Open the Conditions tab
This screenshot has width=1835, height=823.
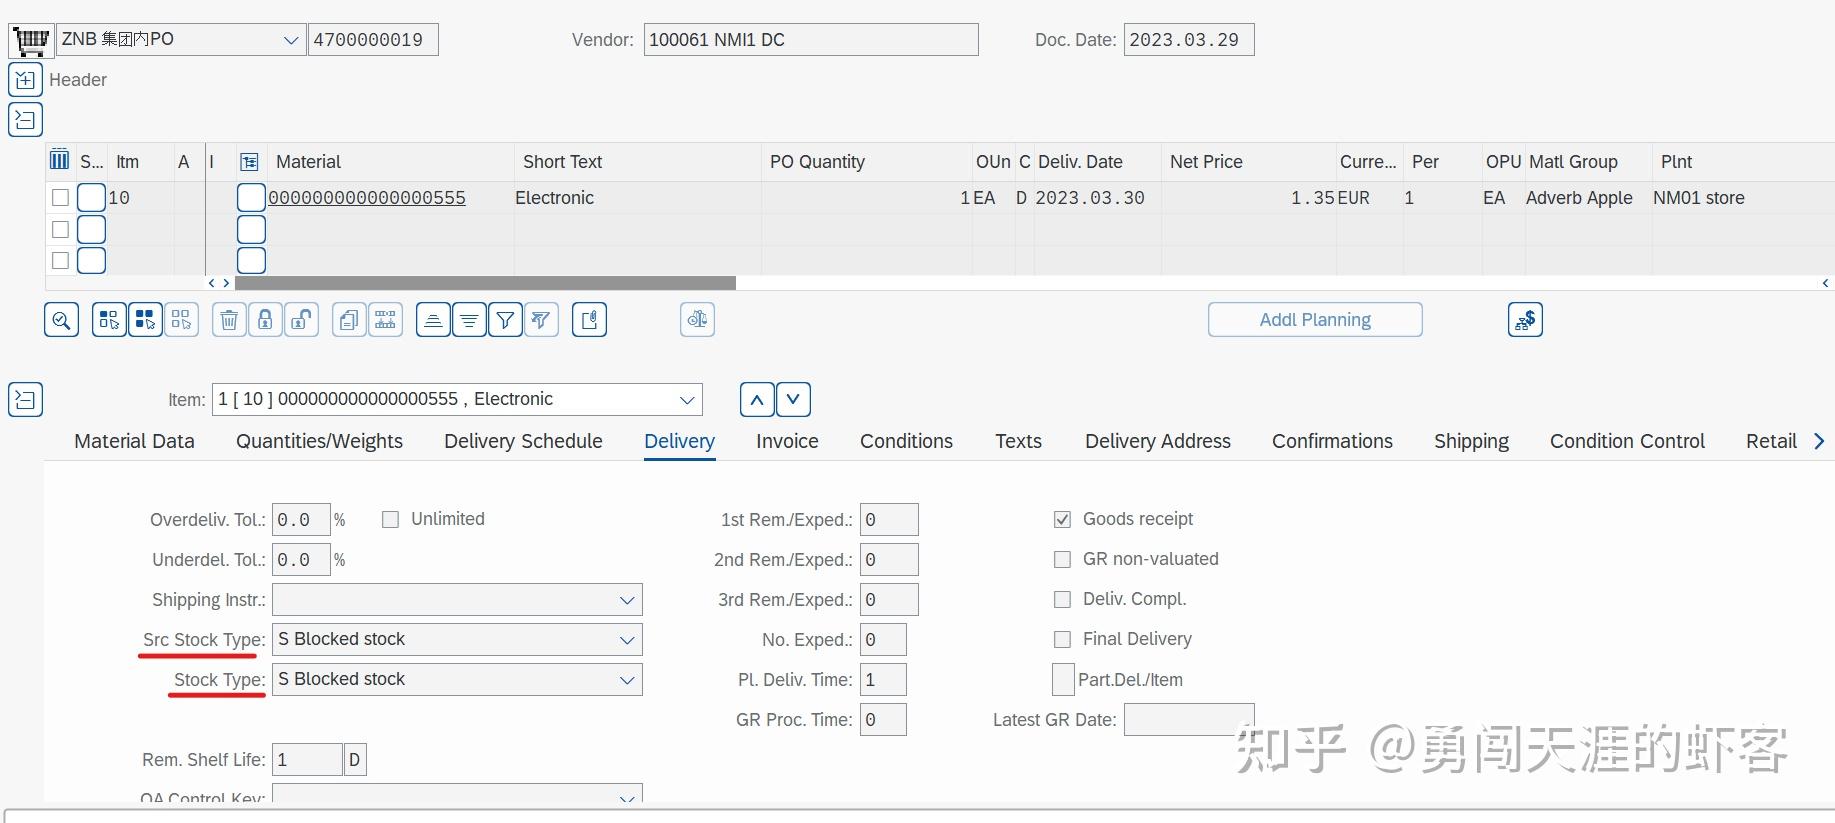(x=906, y=441)
